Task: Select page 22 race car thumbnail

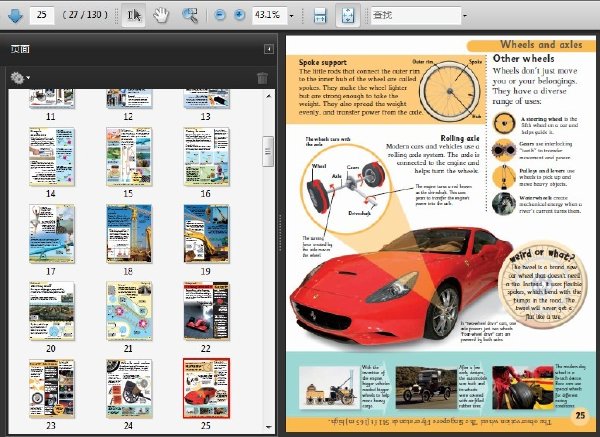Action: point(207,311)
